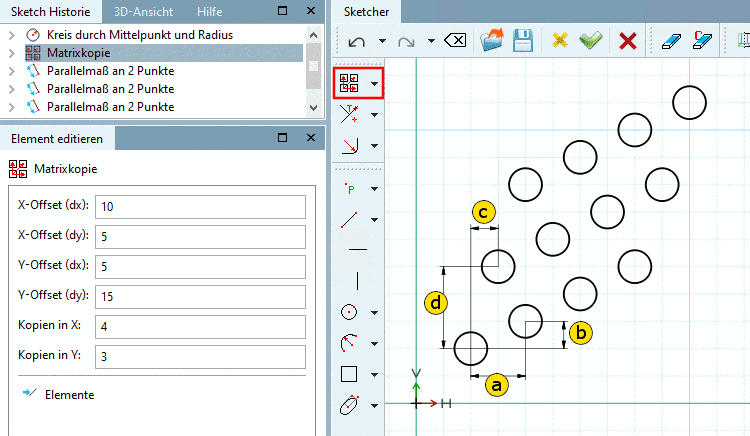
Task: Click the circle icon beside Kreis durch Mittelpunkt
Action: pos(33,35)
